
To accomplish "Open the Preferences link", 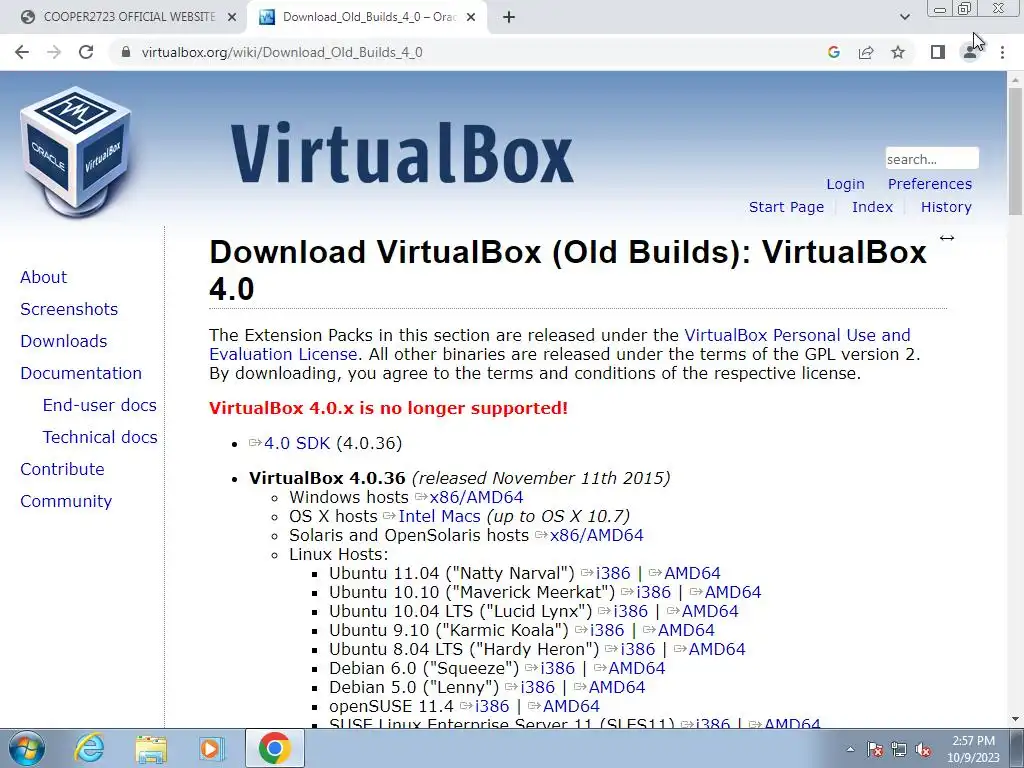I will coord(929,184).
